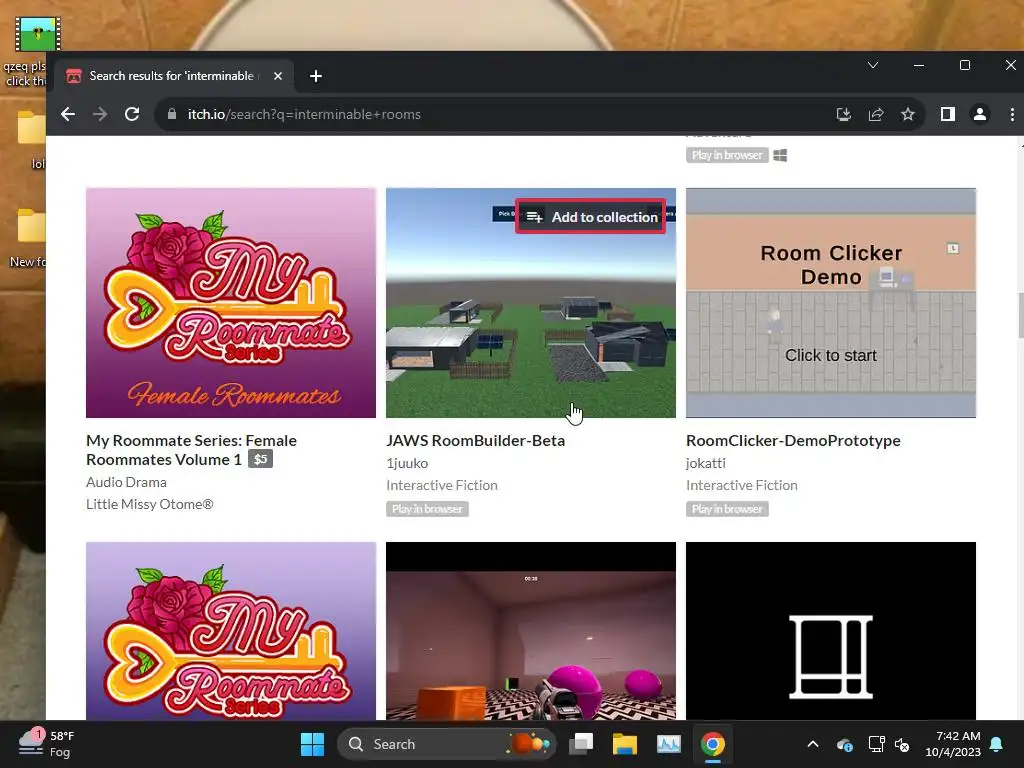Click the browser forward arrow
The image size is (1024, 768).
coord(100,114)
